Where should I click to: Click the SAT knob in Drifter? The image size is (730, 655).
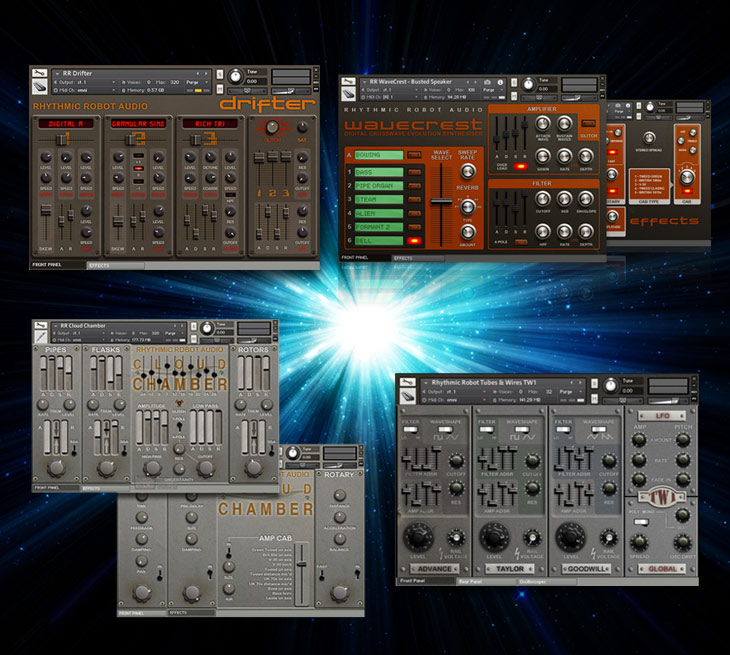(x=302, y=127)
